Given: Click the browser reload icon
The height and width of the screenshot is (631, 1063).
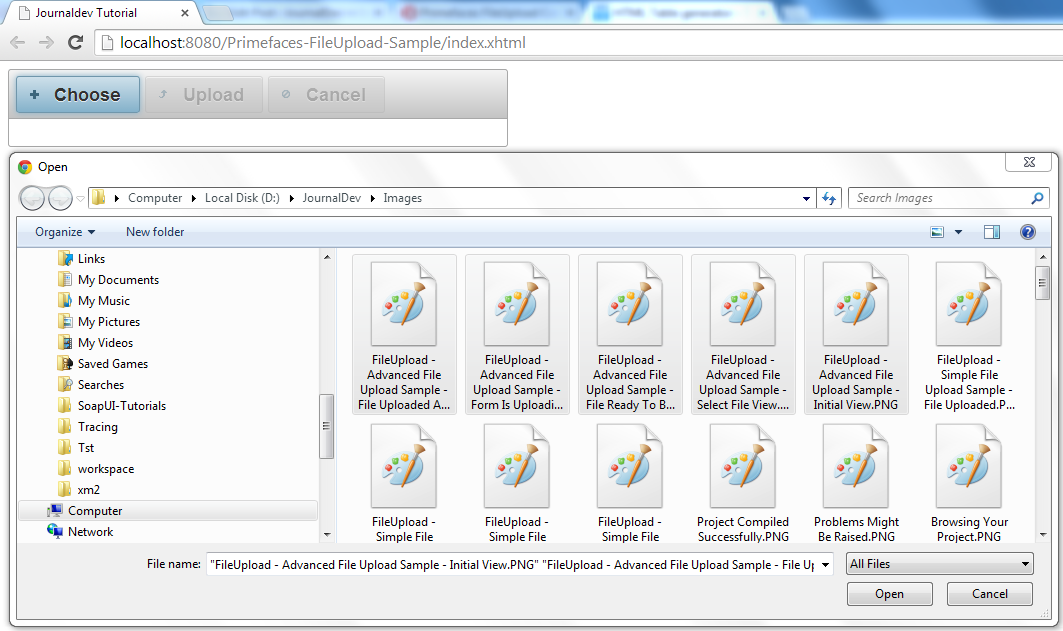Looking at the screenshot, I should (x=75, y=43).
